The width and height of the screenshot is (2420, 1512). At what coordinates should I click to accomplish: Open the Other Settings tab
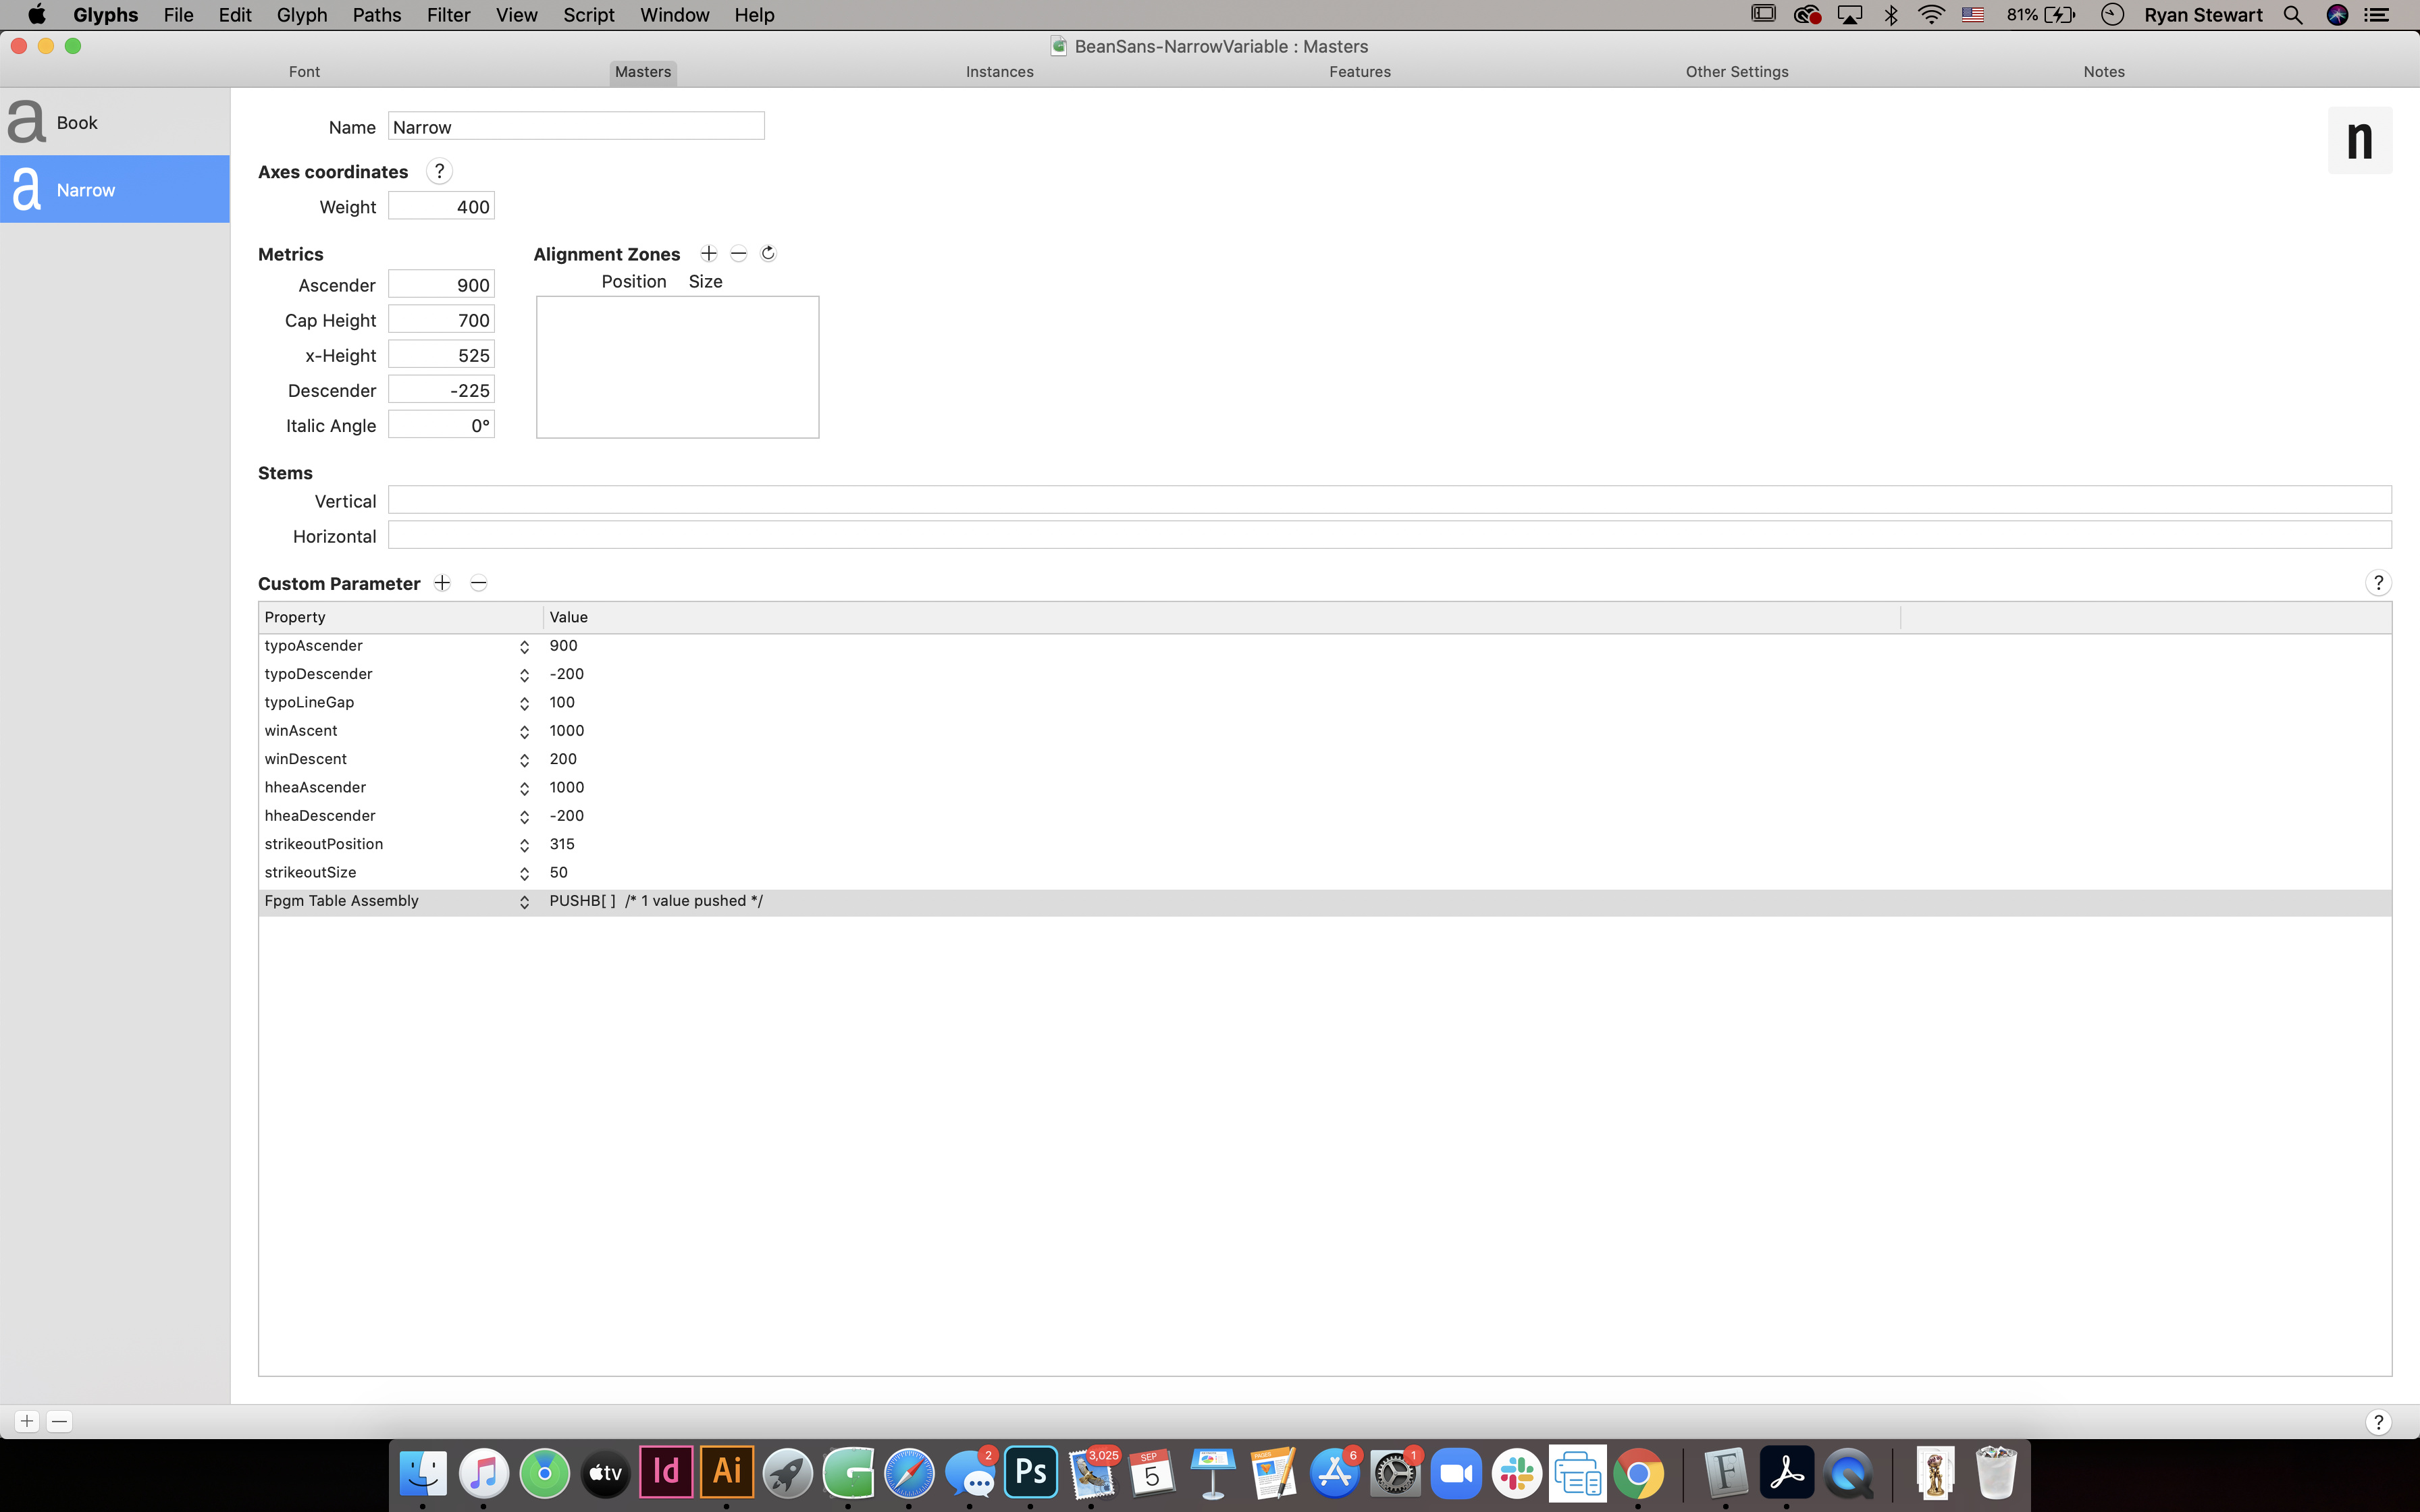(1736, 72)
